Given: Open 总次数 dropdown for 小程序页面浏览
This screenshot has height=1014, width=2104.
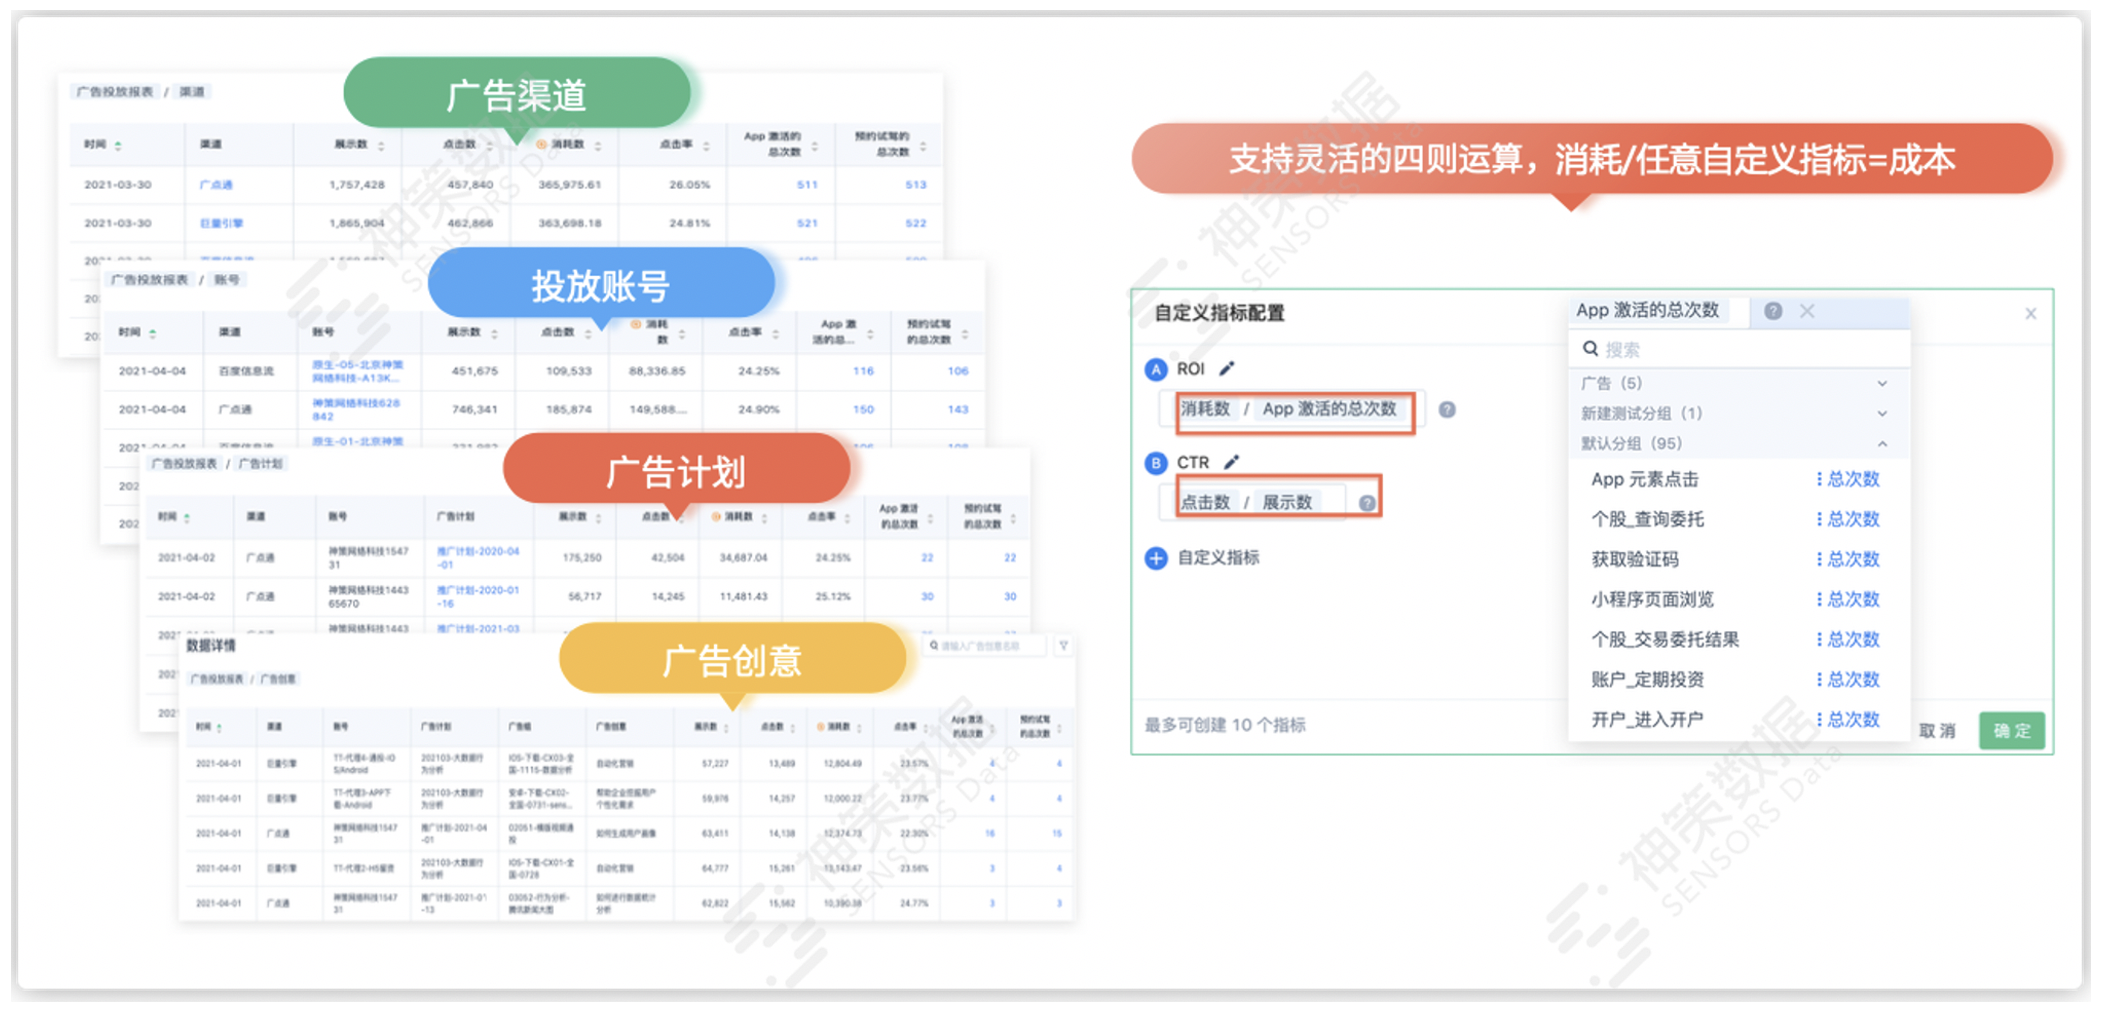Looking at the screenshot, I should pyautogui.click(x=1848, y=600).
